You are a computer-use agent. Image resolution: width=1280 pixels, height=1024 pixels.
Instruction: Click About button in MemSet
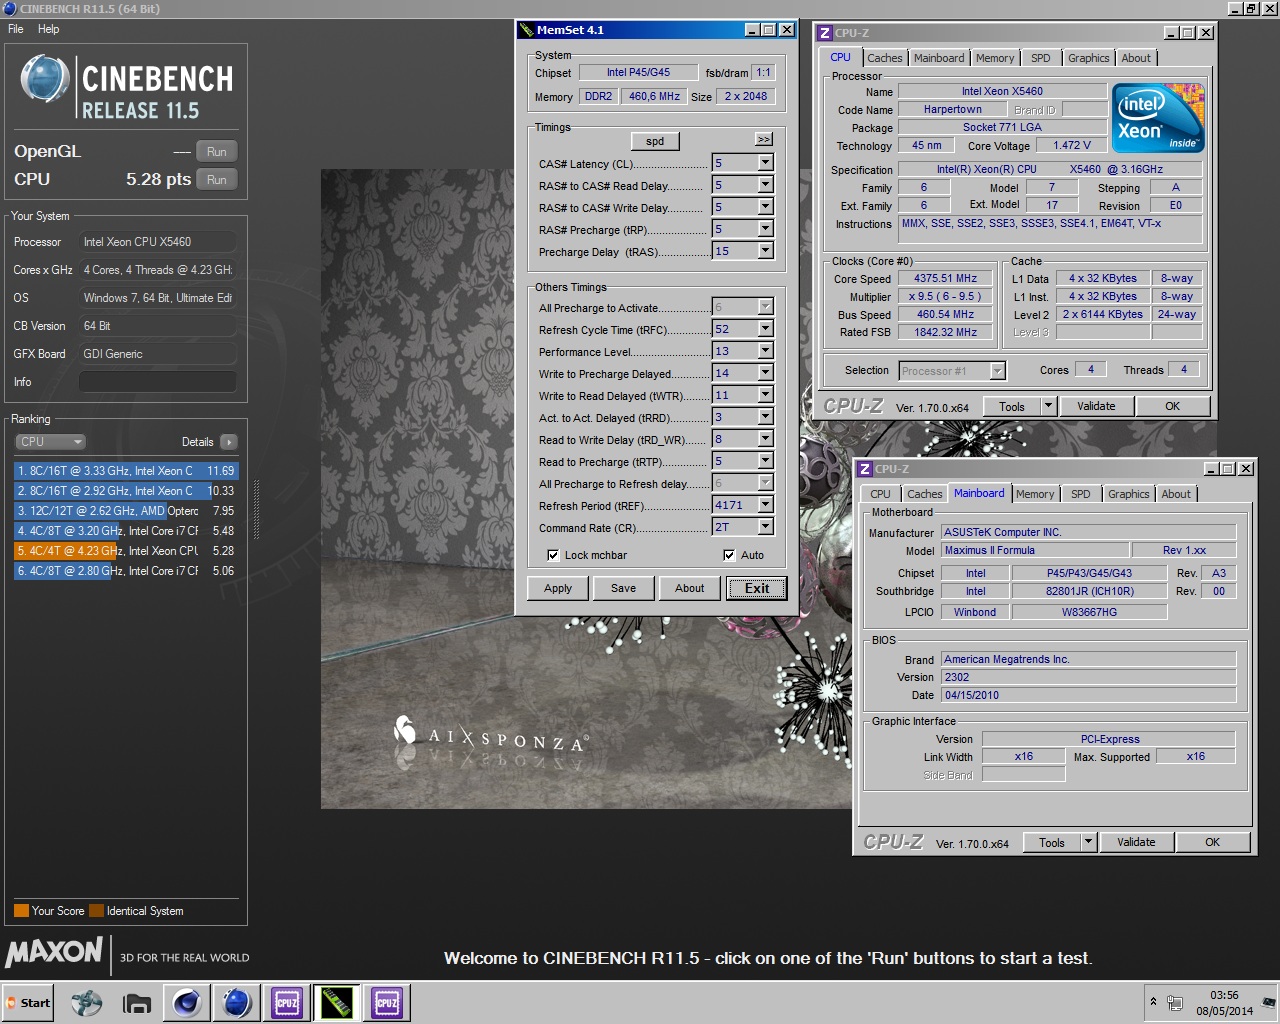coord(689,588)
